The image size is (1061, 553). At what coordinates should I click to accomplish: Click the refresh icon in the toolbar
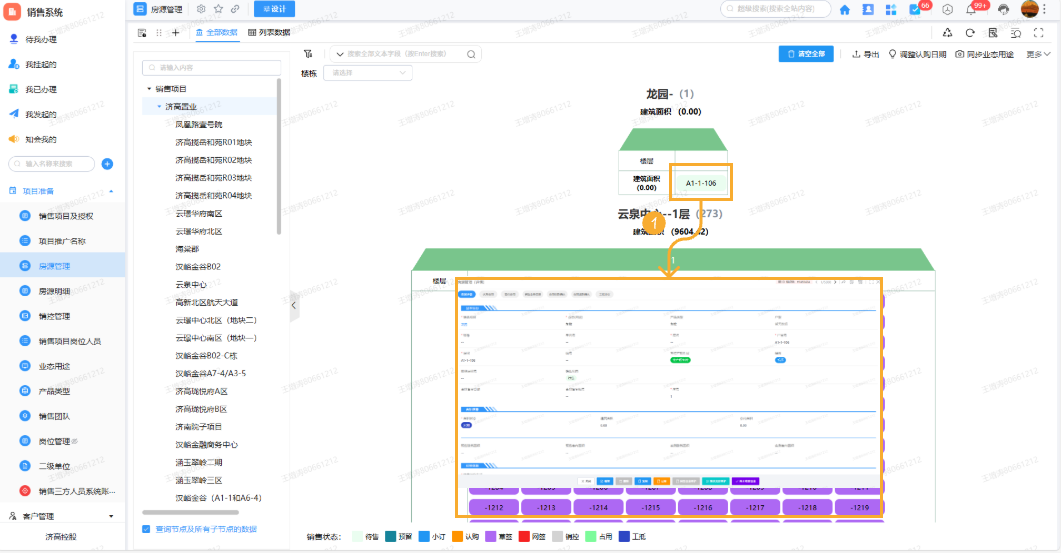point(970,33)
